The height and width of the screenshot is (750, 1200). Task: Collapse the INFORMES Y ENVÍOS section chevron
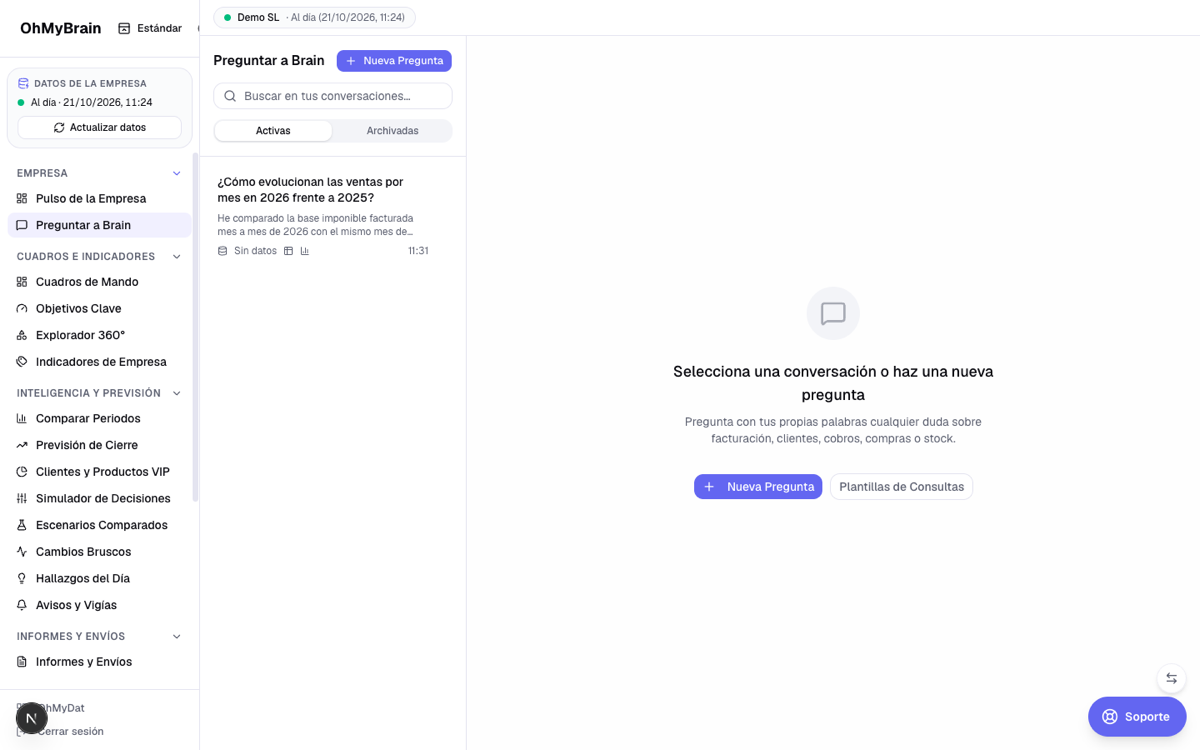[x=177, y=637]
